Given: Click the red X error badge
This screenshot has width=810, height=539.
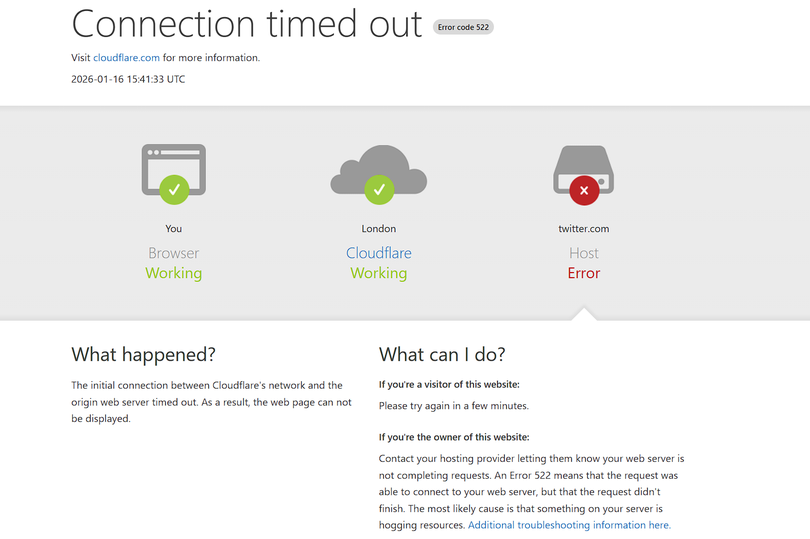Looking at the screenshot, I should [584, 188].
